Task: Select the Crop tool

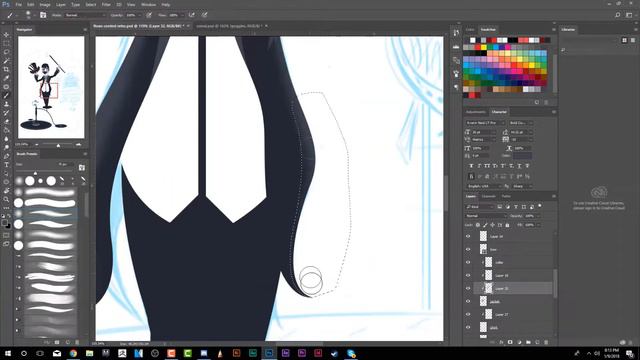Action: coord(6,69)
